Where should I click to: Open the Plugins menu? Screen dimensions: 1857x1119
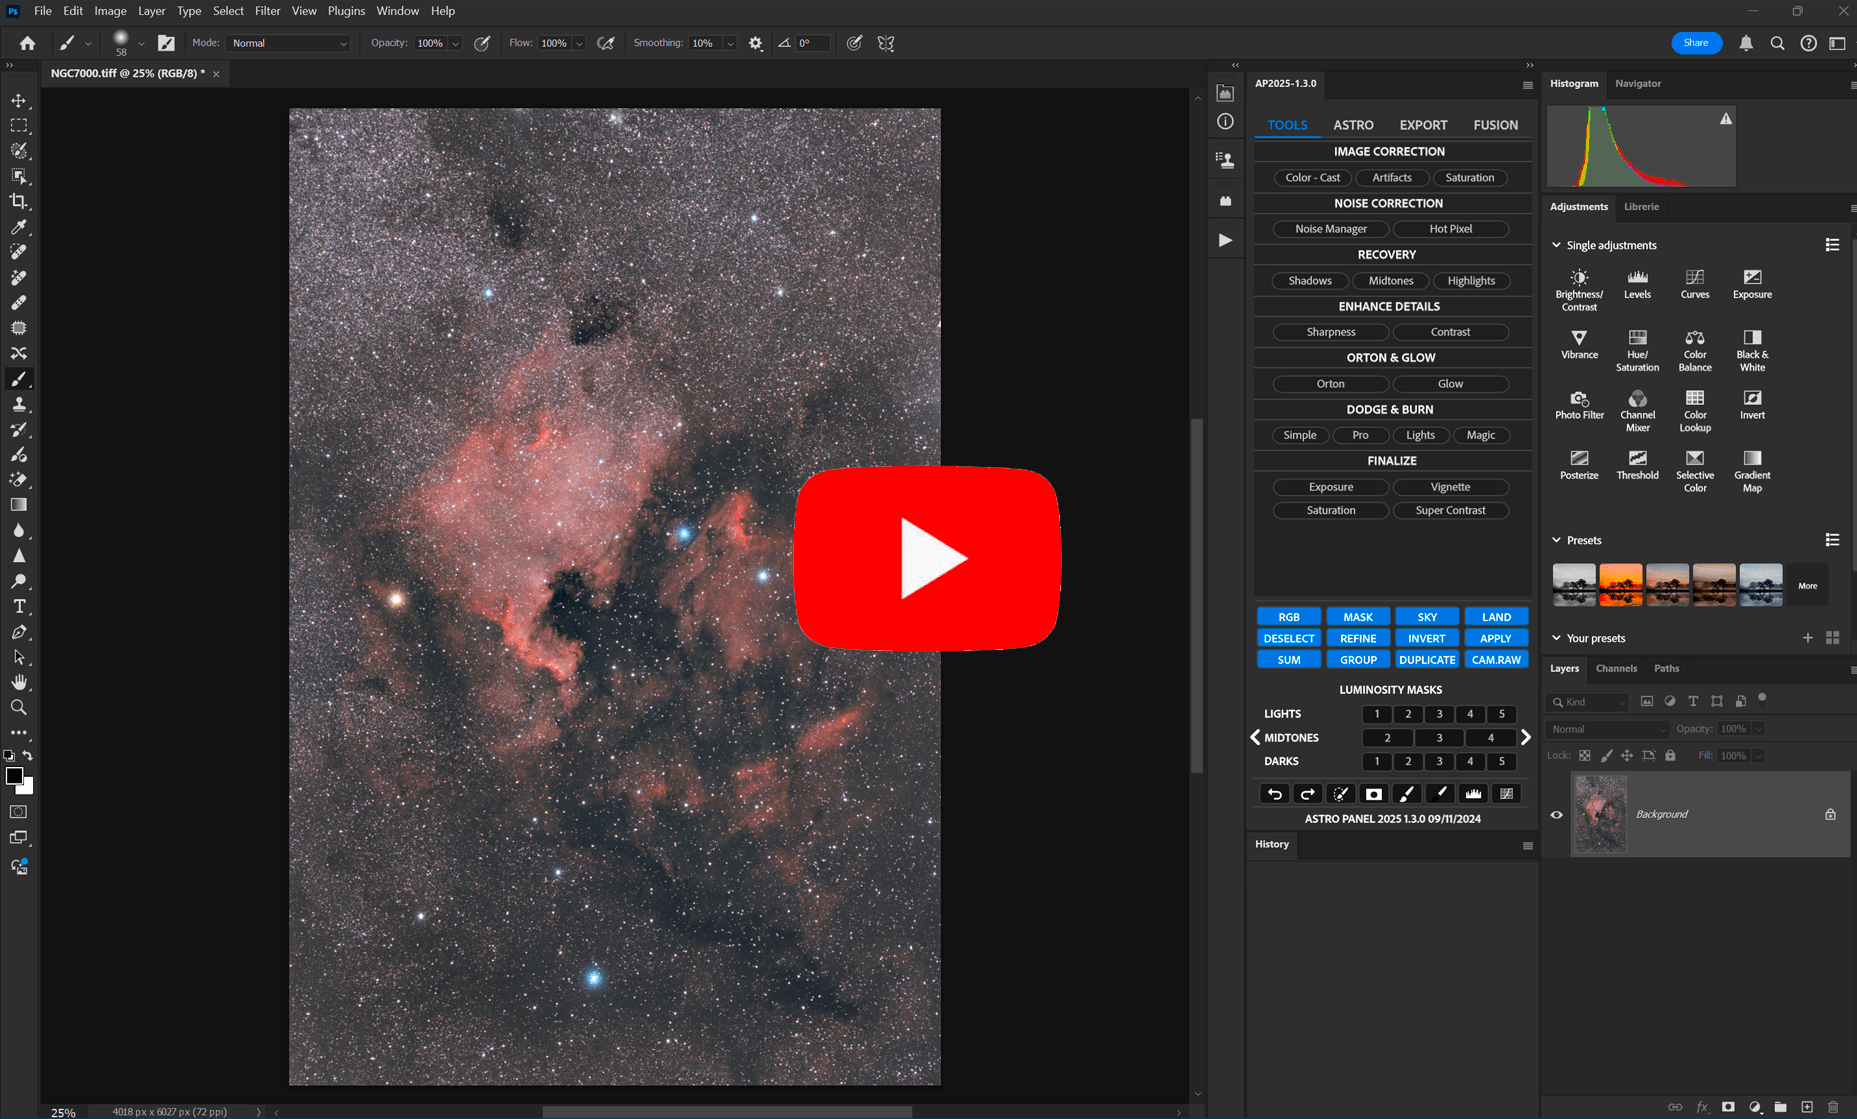pos(346,11)
